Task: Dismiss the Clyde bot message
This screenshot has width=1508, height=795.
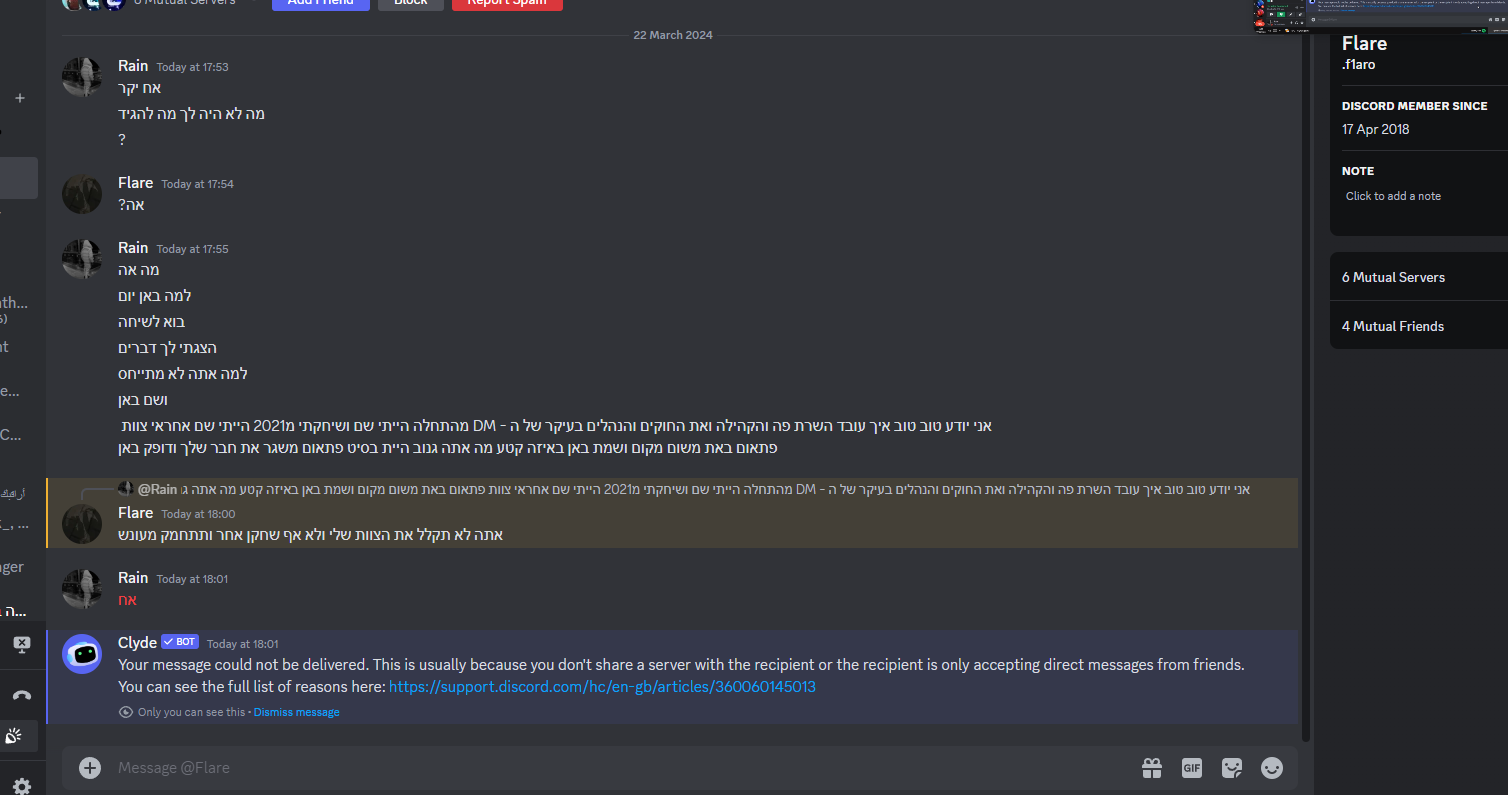Action: click(x=296, y=712)
